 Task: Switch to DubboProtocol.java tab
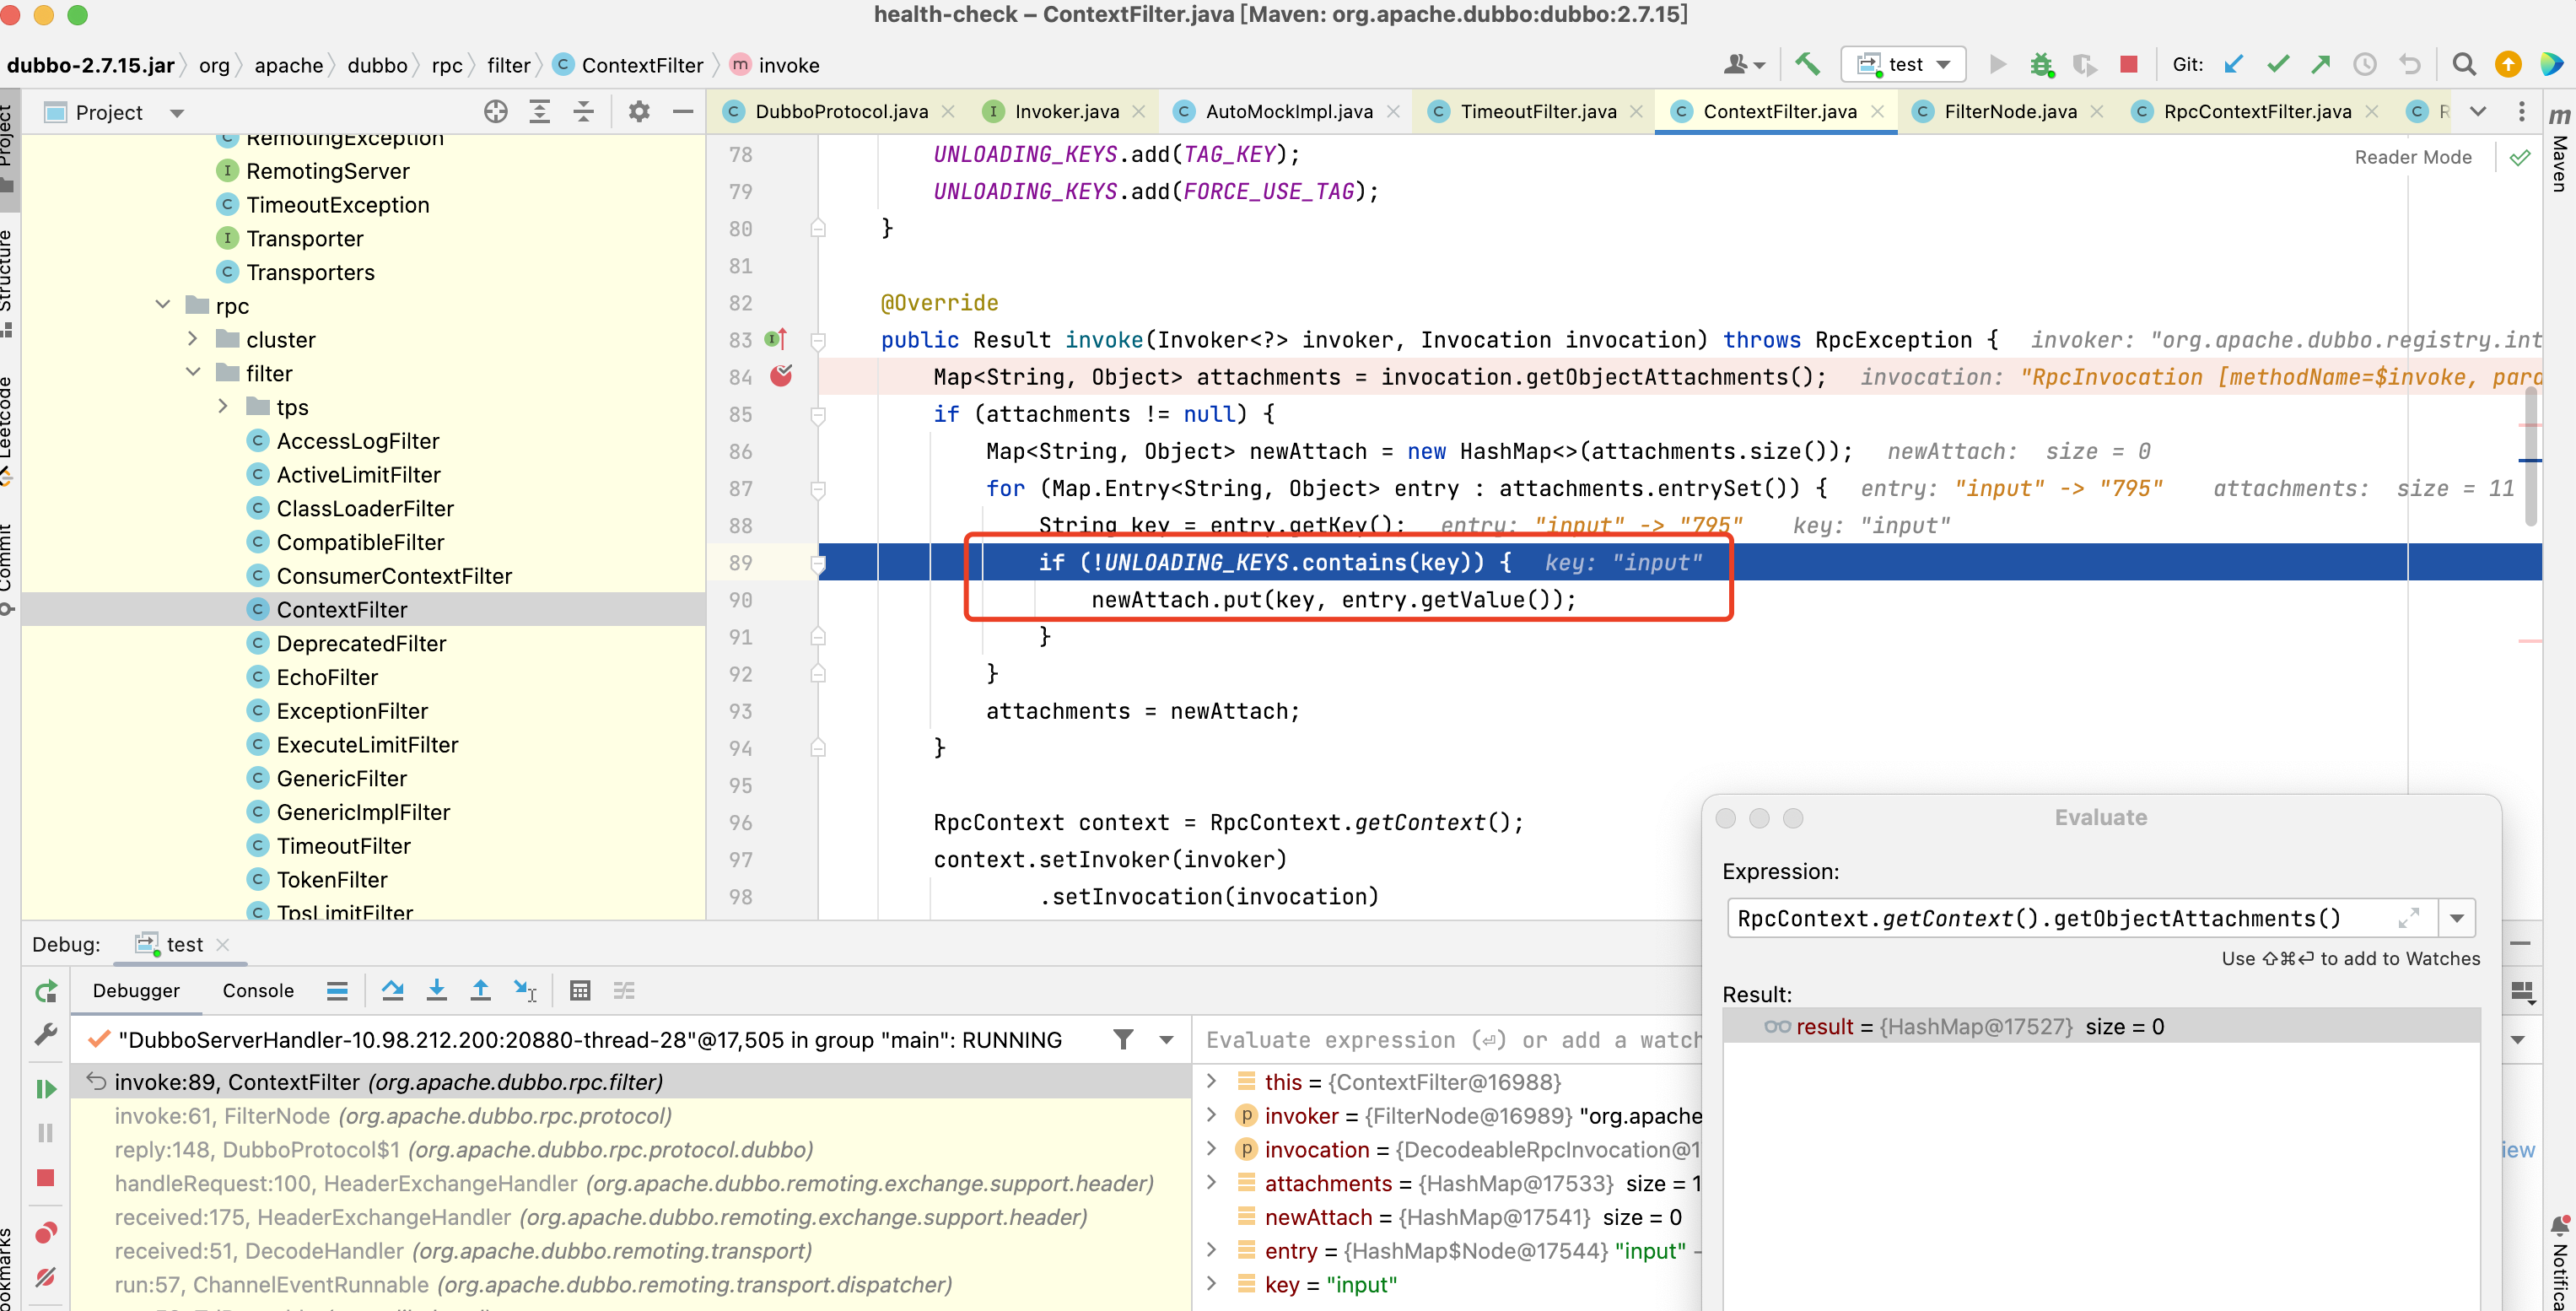pyautogui.click(x=840, y=111)
